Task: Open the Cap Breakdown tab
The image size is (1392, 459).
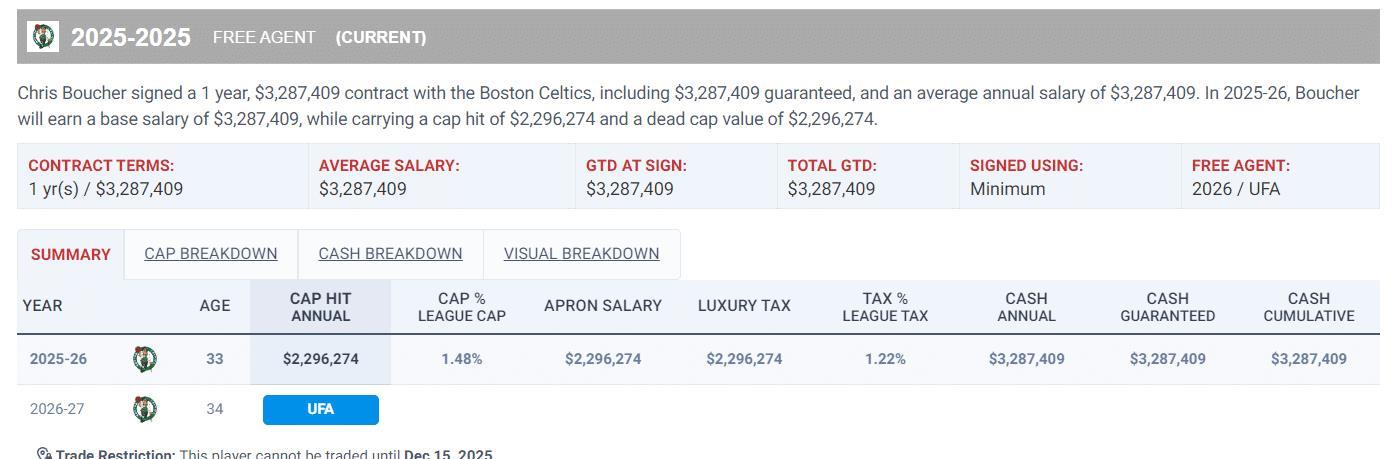Action: tap(211, 254)
